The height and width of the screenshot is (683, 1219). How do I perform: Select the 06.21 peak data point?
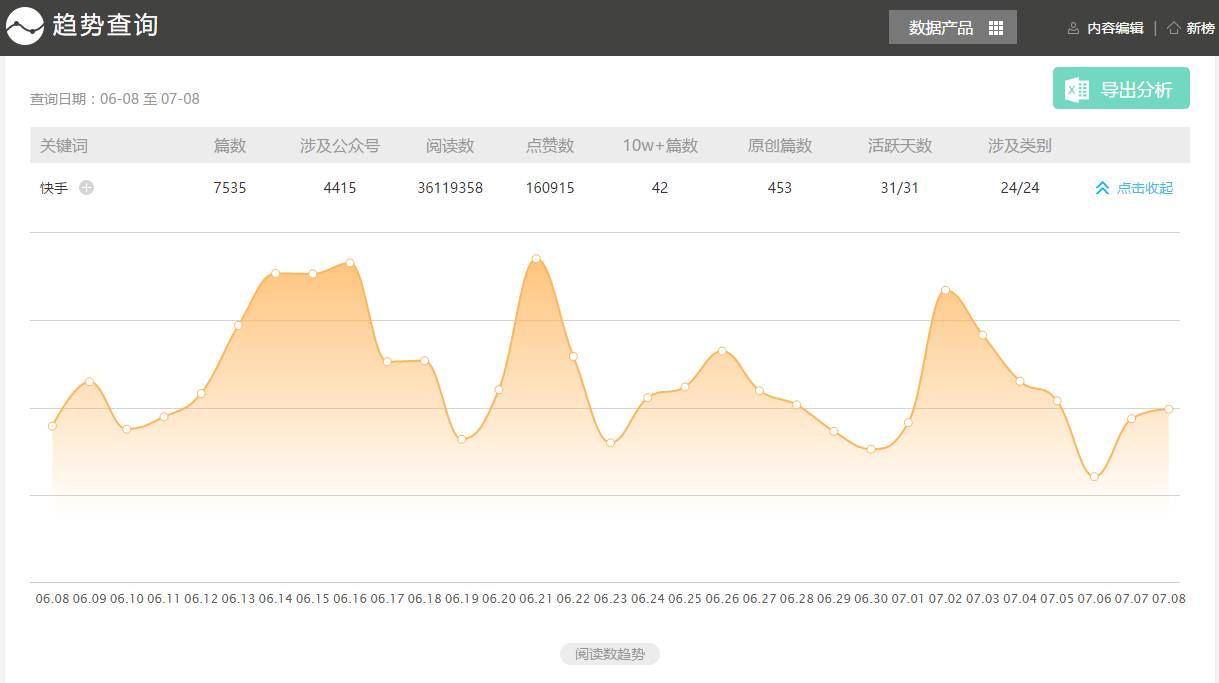[x=536, y=259]
